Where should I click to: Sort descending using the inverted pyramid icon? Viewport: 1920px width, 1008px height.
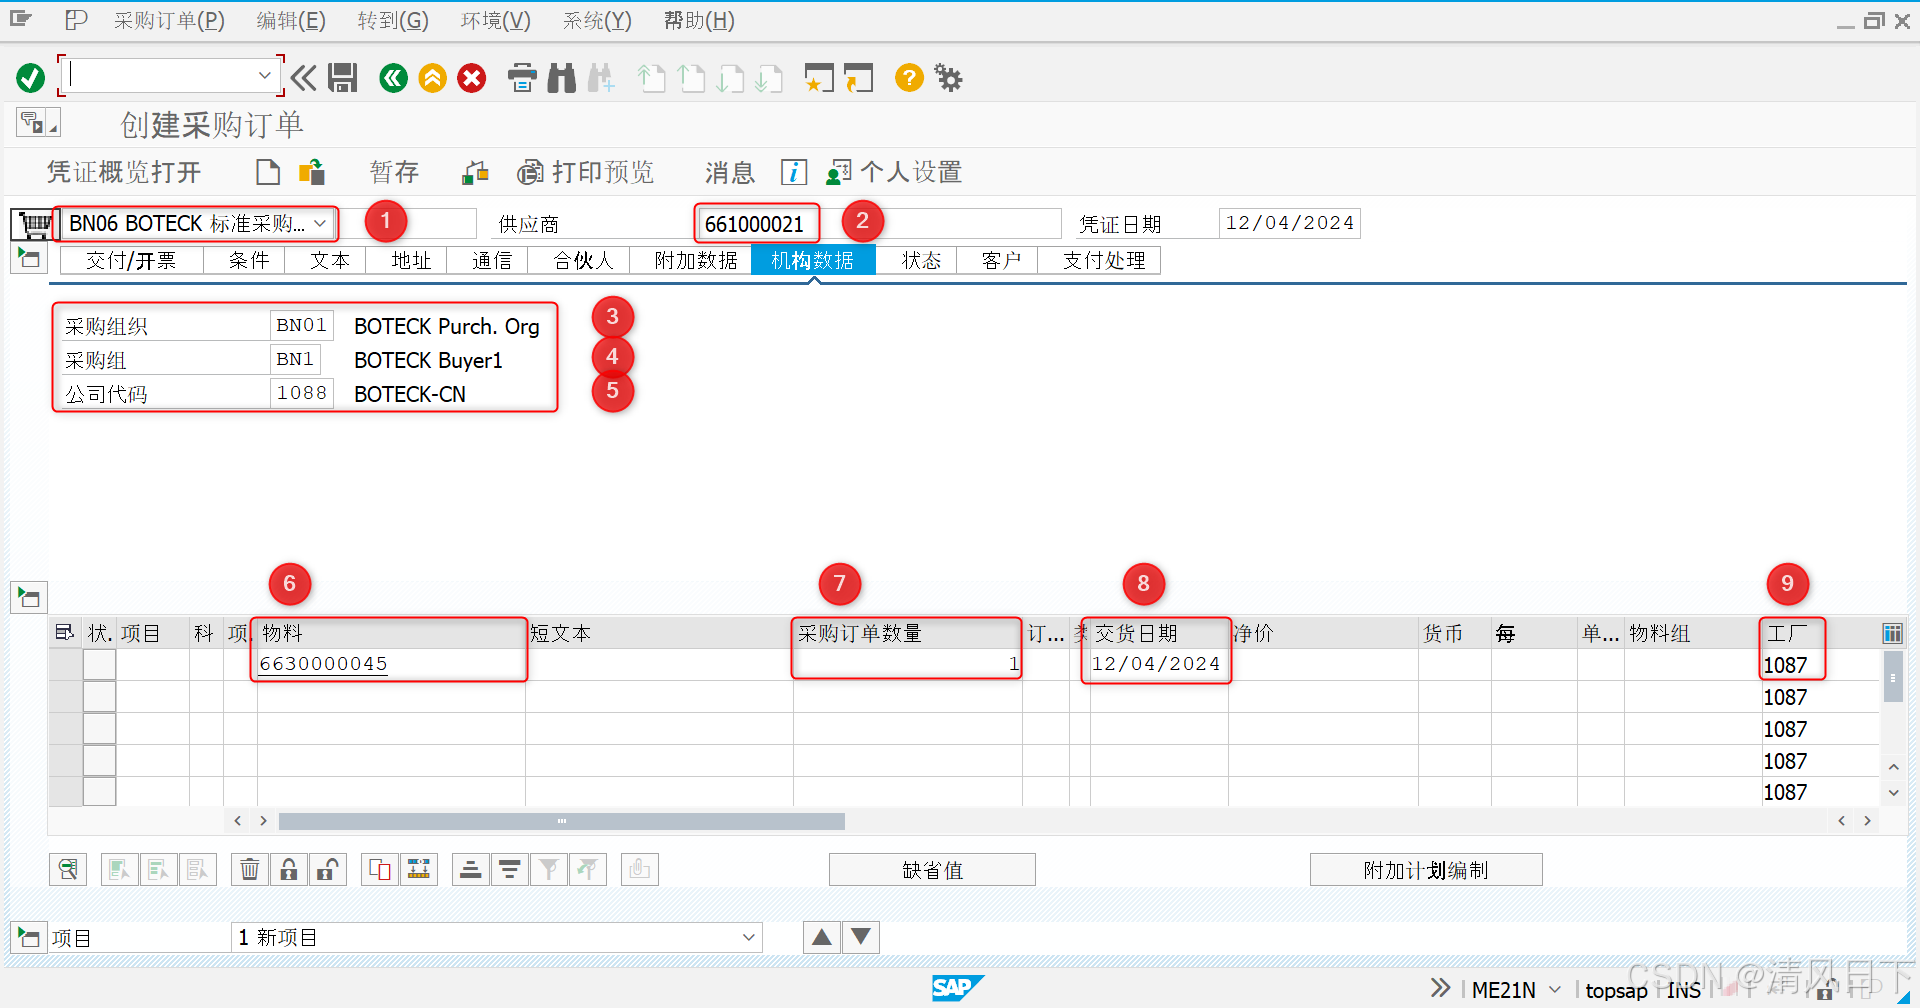pyautogui.click(x=509, y=869)
